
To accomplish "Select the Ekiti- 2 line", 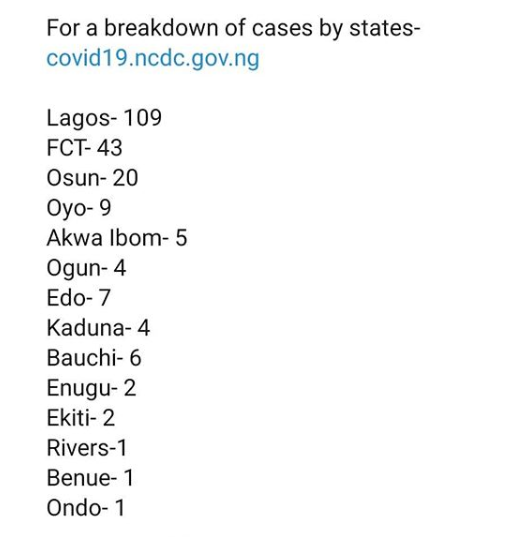I will pos(80,418).
